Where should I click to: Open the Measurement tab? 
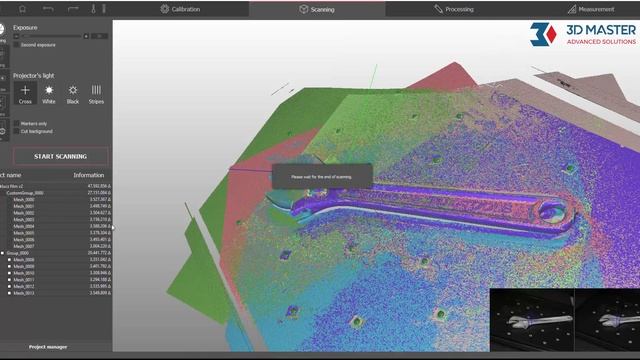click(590, 9)
